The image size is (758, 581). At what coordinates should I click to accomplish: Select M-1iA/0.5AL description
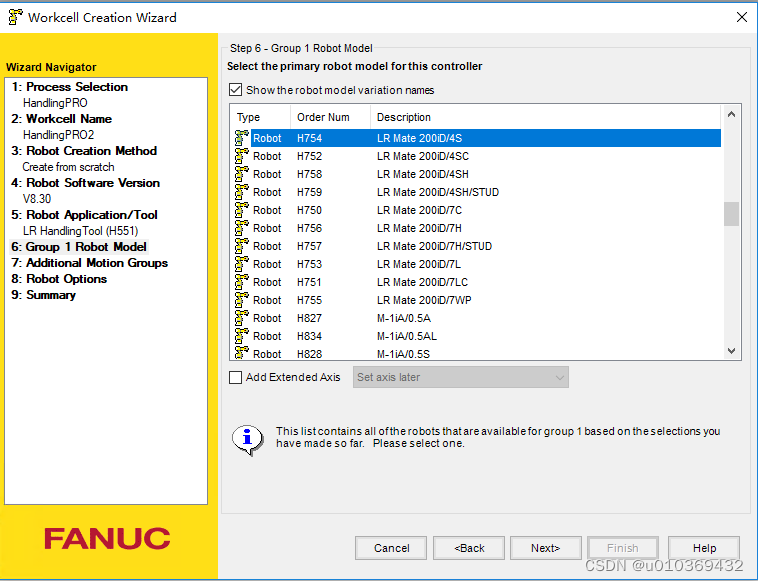click(407, 336)
